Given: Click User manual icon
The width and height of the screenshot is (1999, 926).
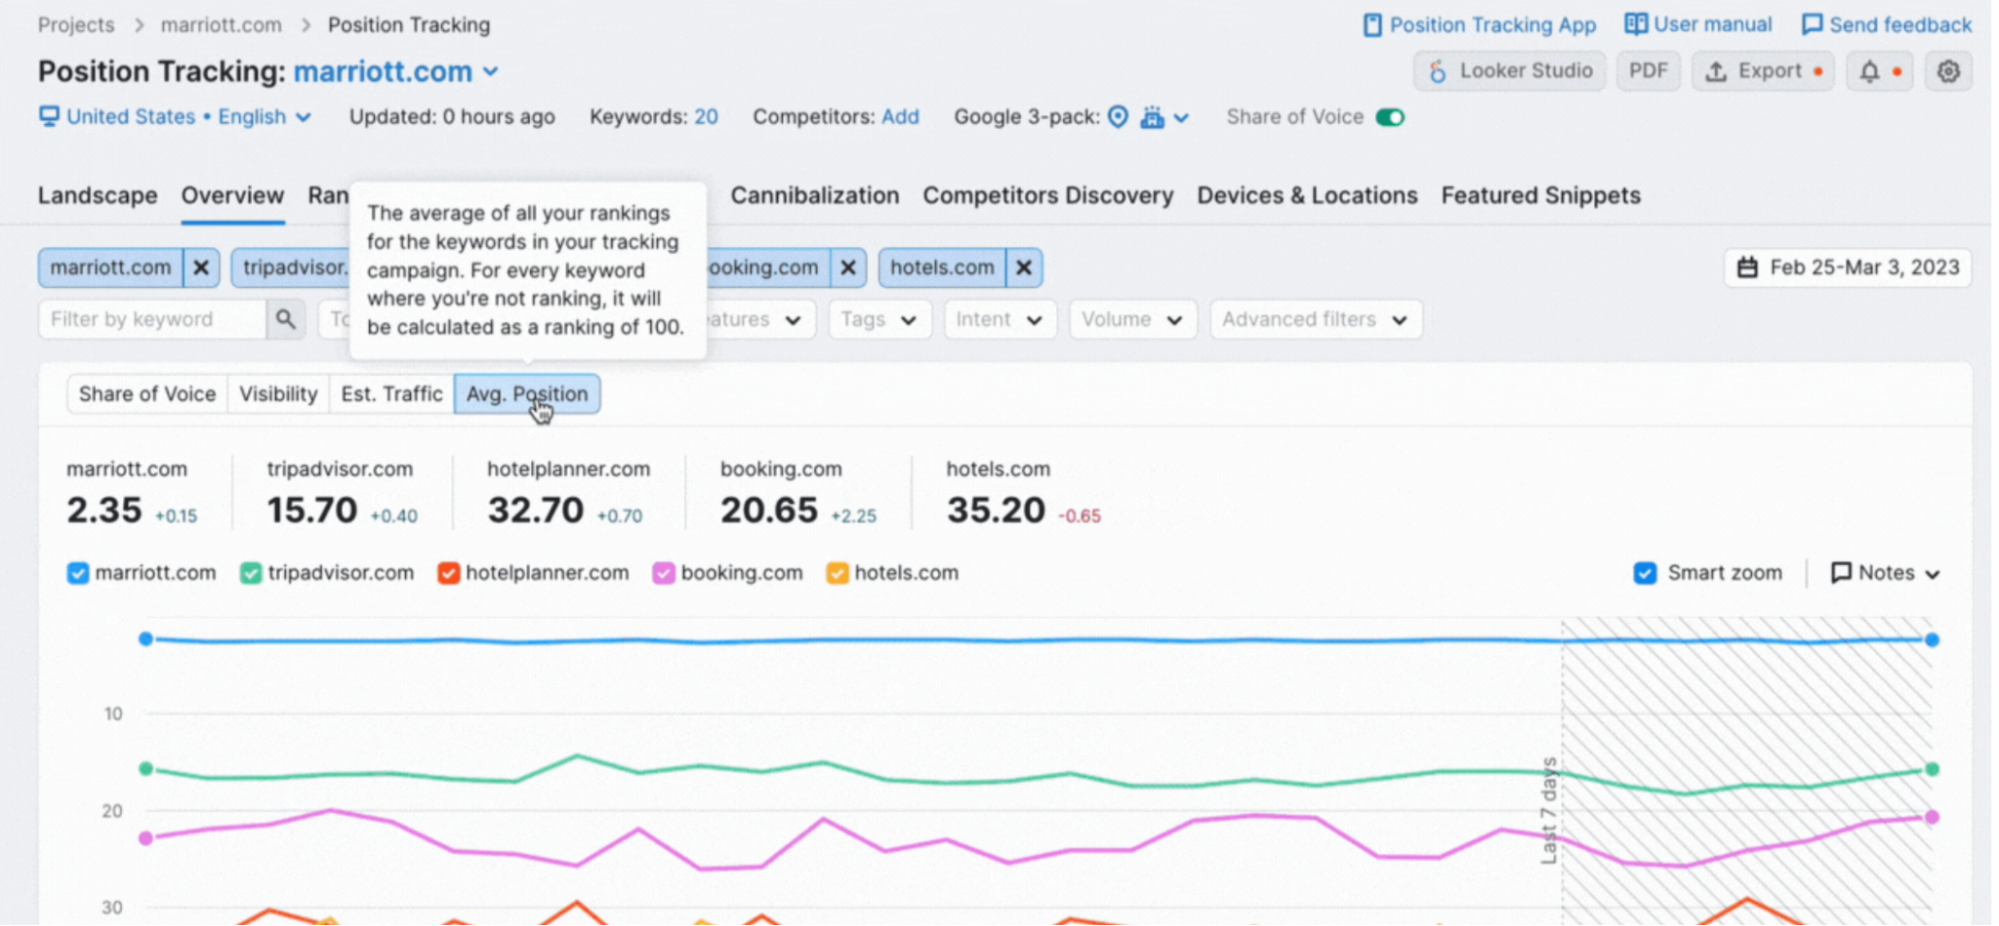Looking at the screenshot, I should pos(1635,24).
